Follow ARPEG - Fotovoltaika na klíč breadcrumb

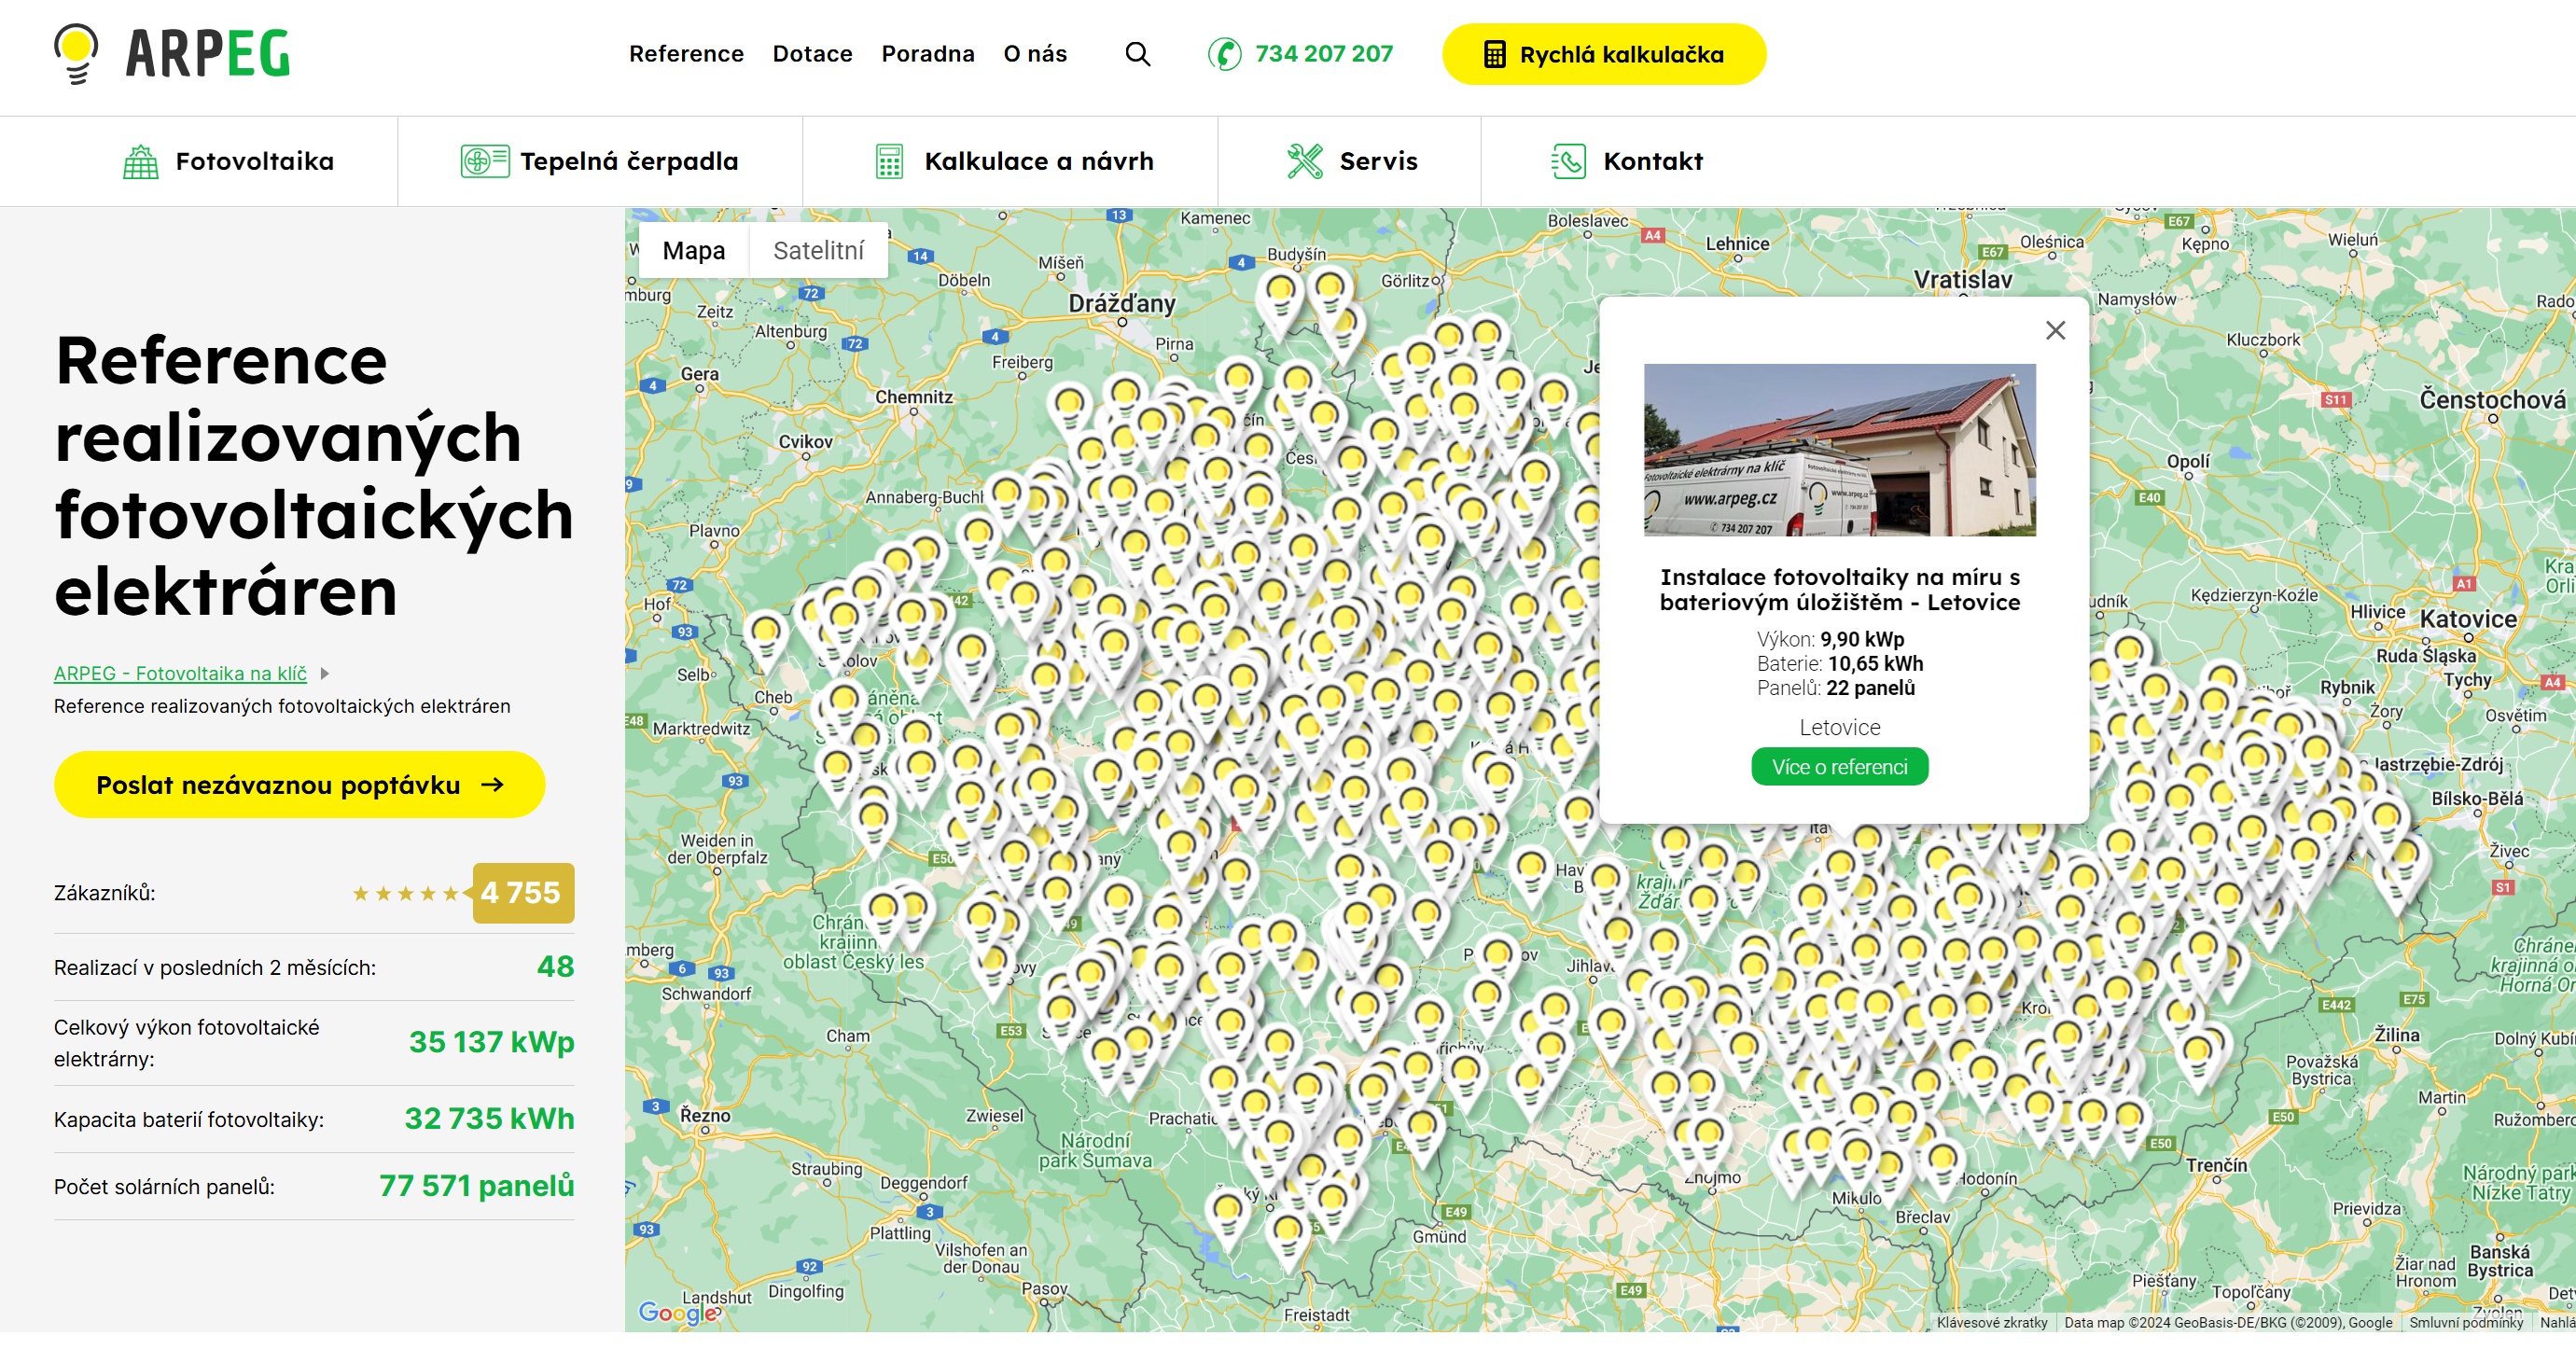(180, 674)
